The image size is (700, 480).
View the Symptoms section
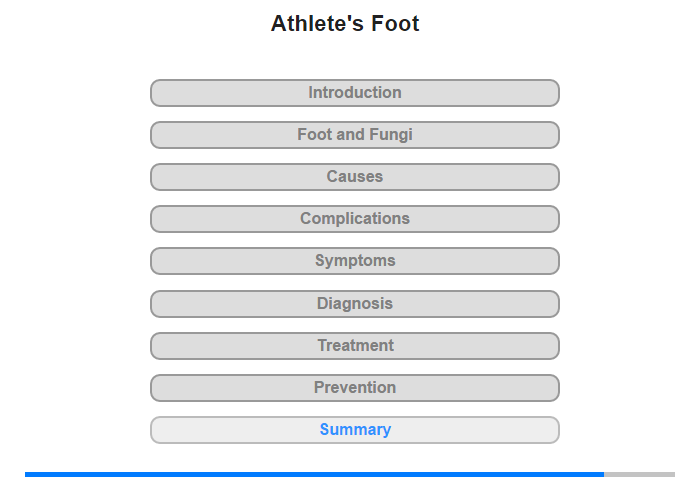click(355, 261)
